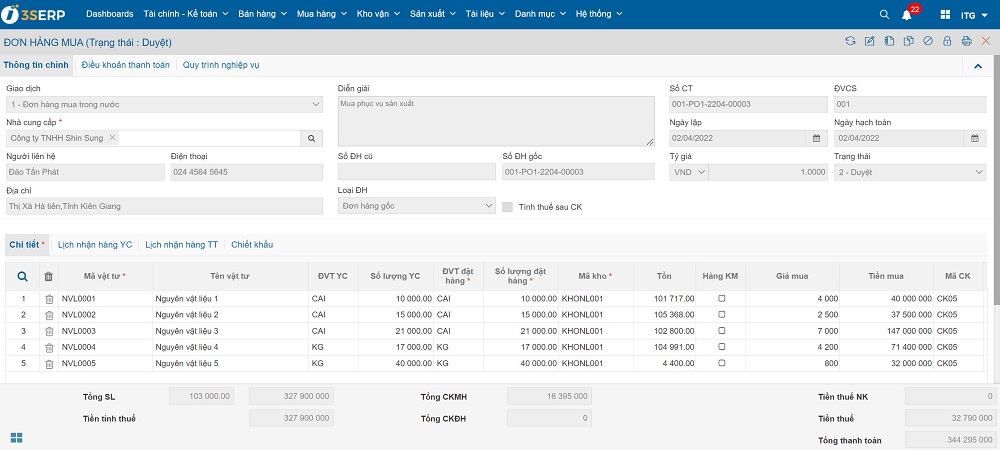1000x450 pixels.
Task: Open the notifications bell
Action: [907, 15]
